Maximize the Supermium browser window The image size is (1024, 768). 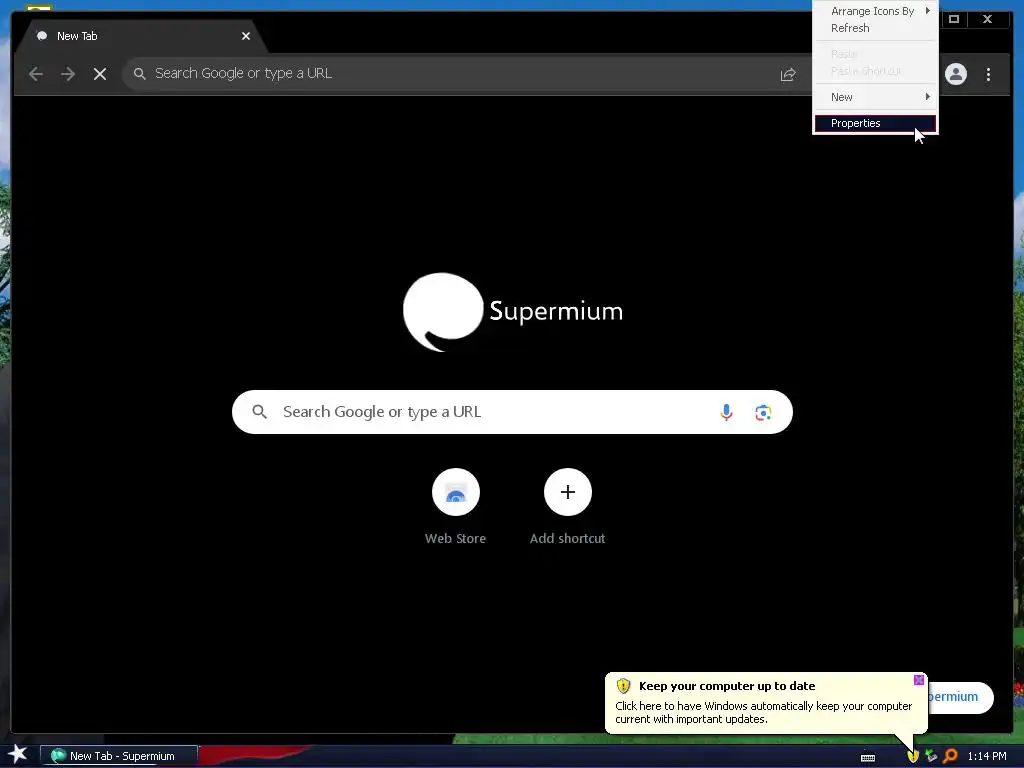click(953, 20)
